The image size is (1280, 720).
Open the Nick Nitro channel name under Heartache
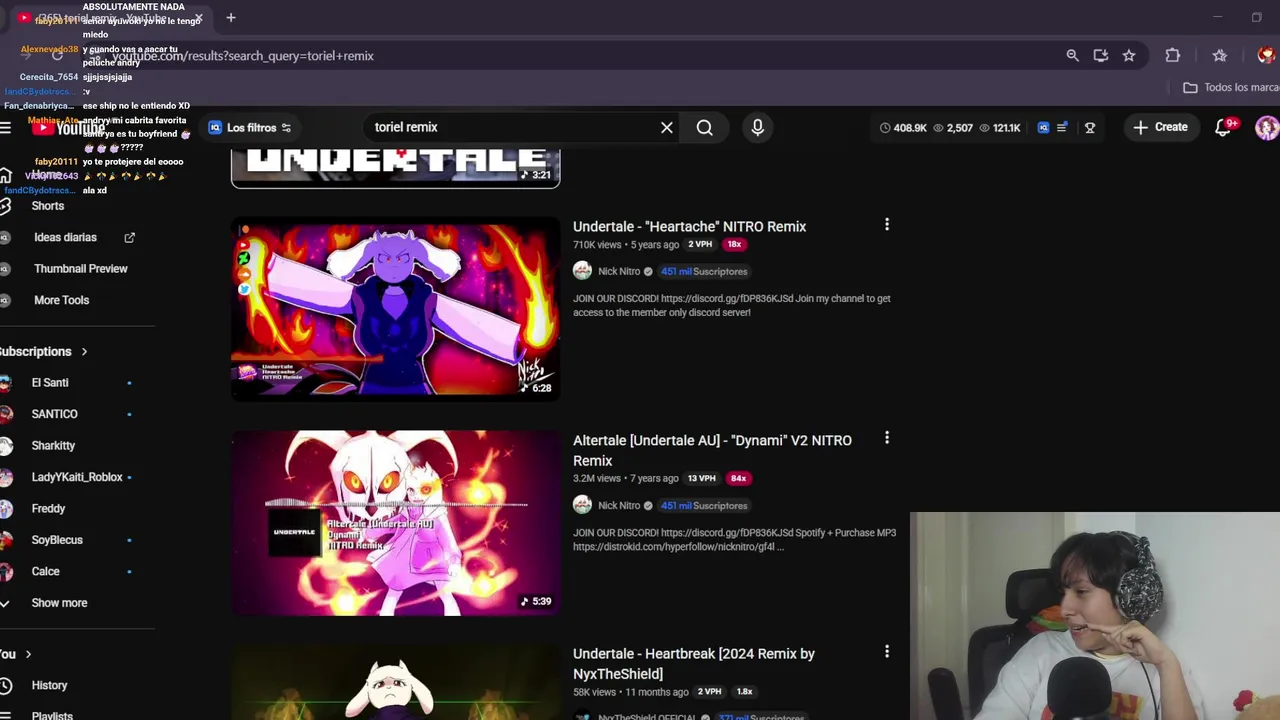(x=618, y=272)
